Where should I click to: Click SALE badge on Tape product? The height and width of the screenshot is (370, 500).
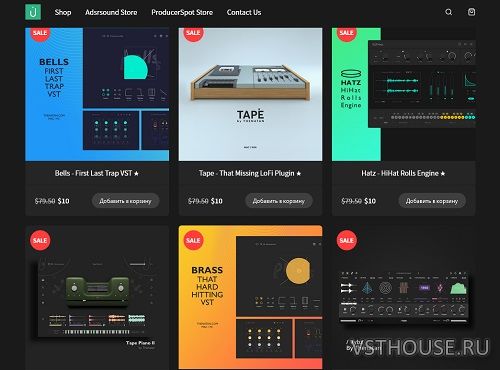[193, 33]
